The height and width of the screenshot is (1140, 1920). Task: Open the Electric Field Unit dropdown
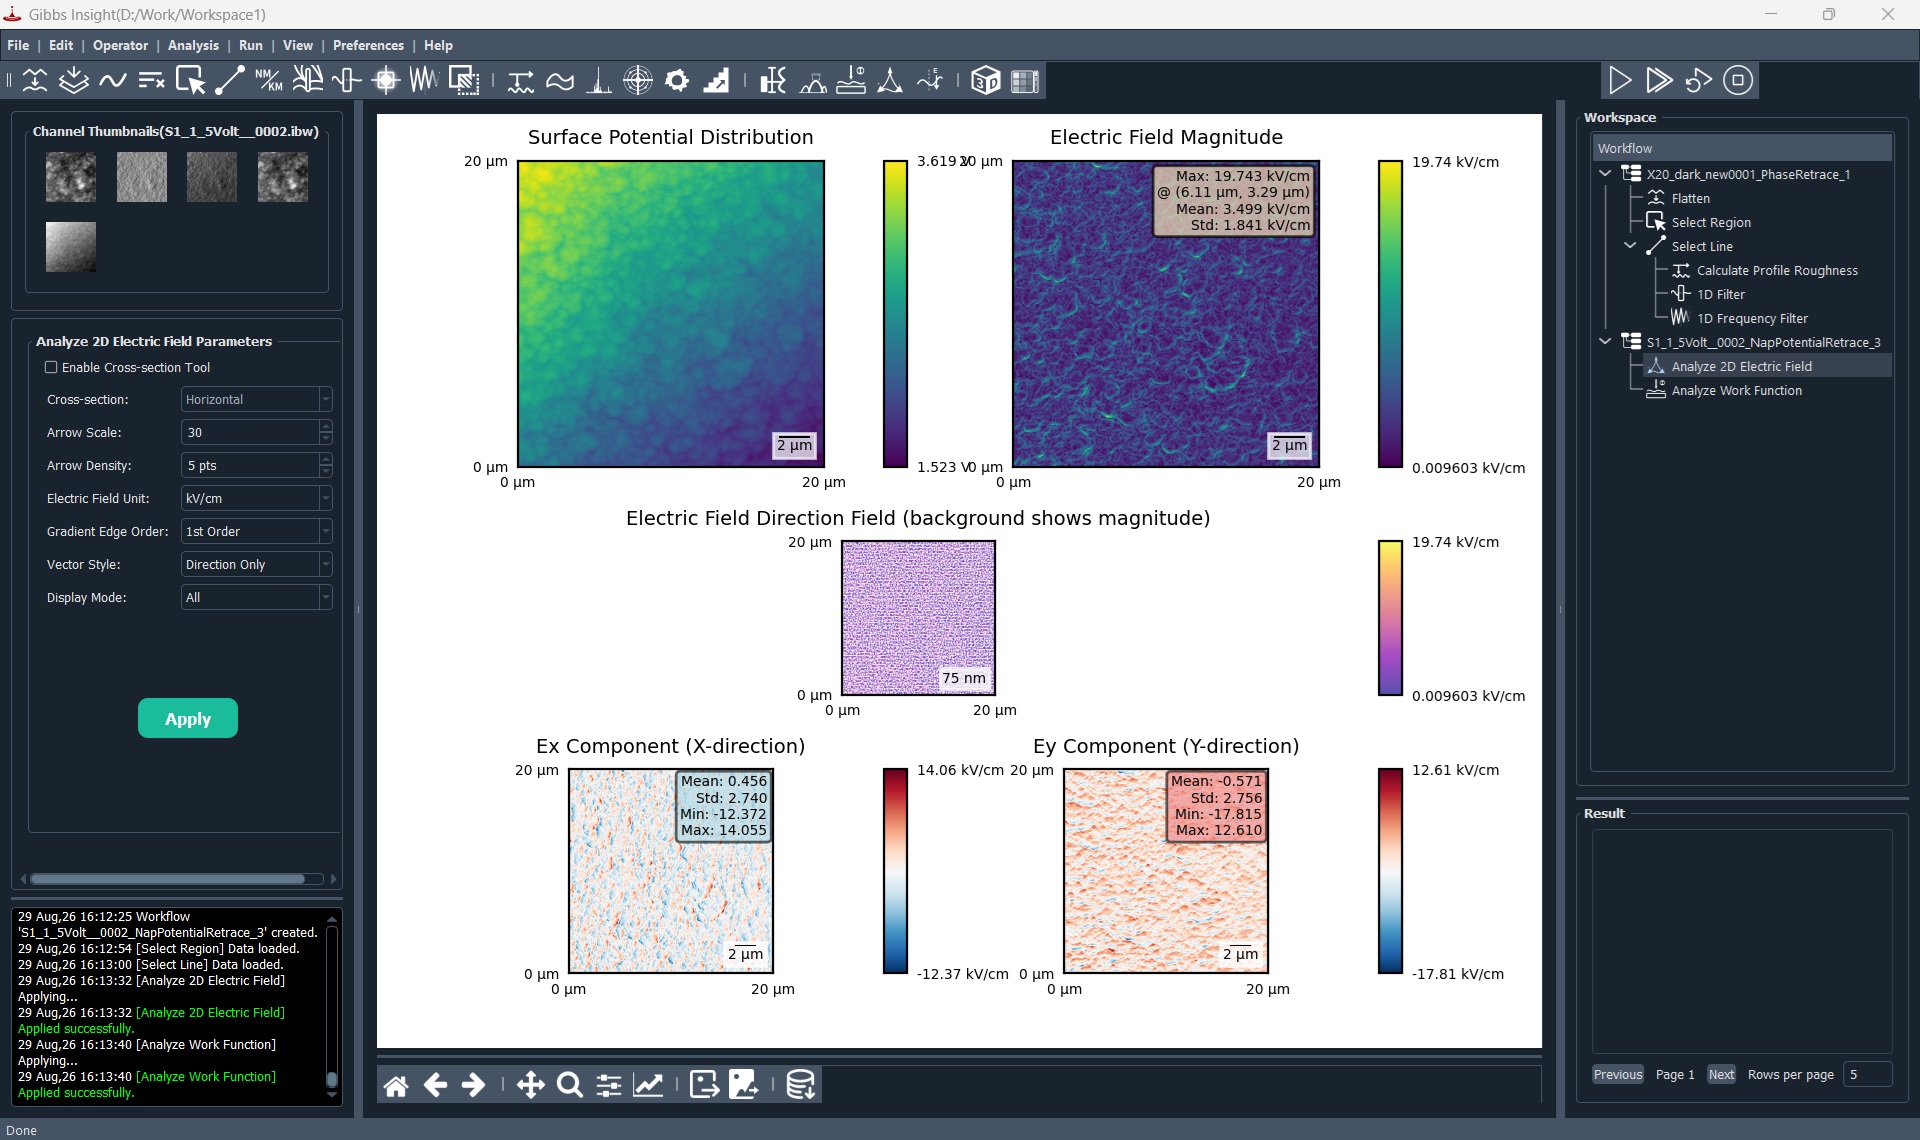[256, 498]
